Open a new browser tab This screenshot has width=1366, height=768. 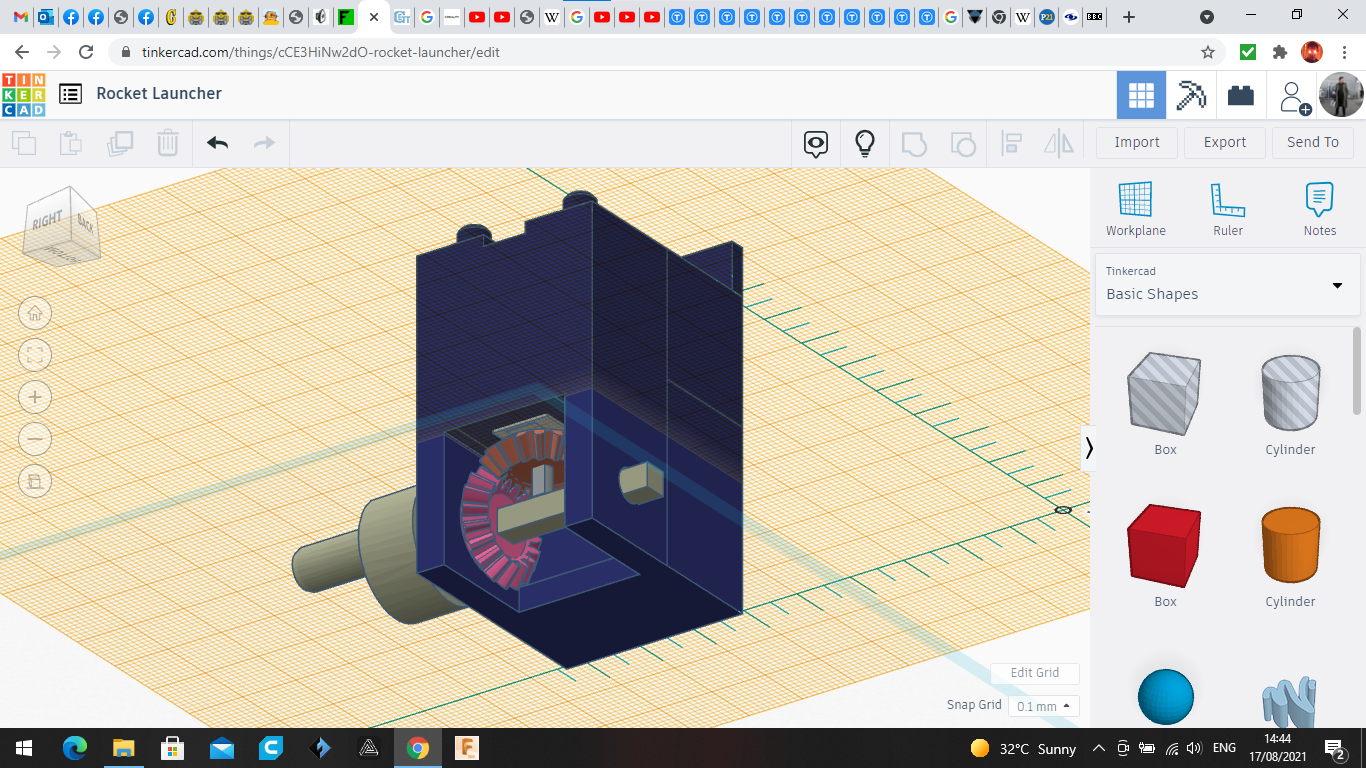pos(1129,17)
